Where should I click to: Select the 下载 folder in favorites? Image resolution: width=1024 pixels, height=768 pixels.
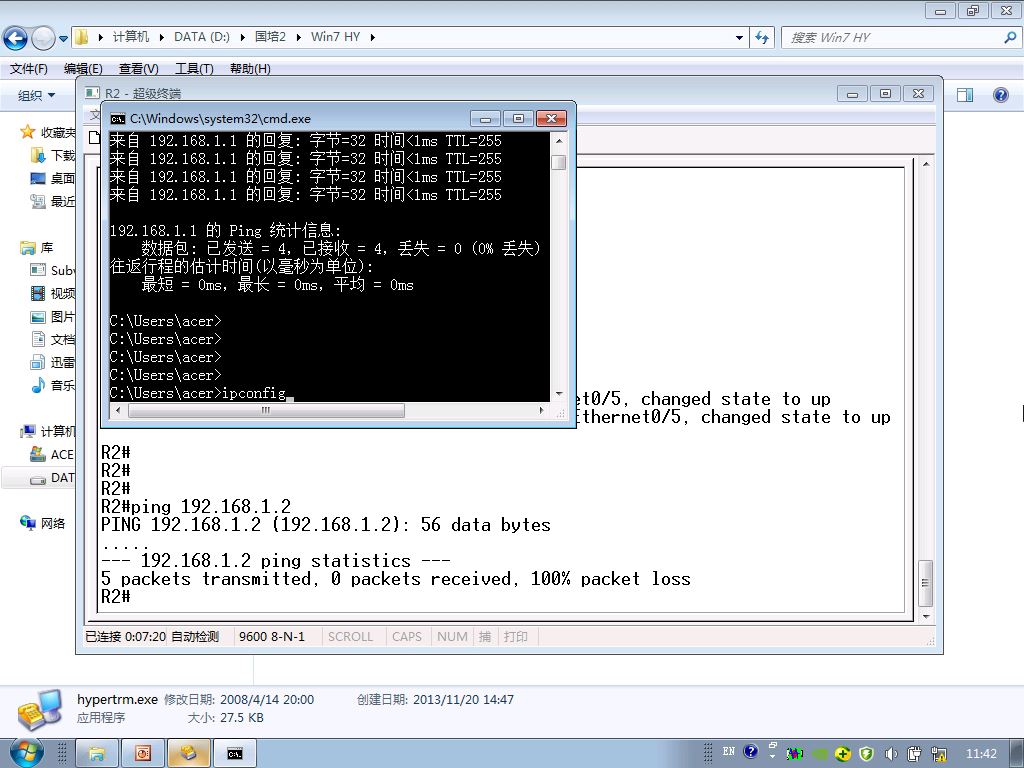[63, 155]
